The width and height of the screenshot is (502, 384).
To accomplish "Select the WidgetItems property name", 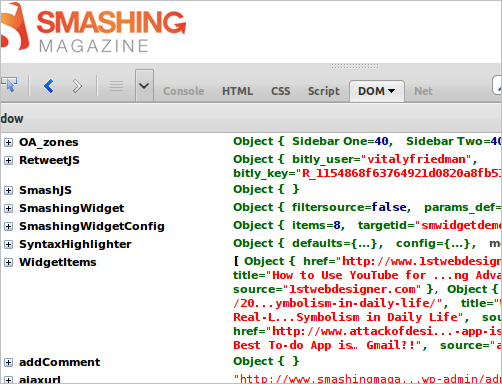I will (x=58, y=262).
